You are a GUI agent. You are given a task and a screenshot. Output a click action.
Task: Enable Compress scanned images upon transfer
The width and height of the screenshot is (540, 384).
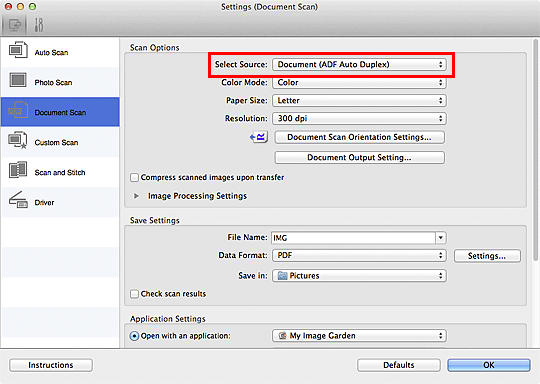(x=134, y=177)
